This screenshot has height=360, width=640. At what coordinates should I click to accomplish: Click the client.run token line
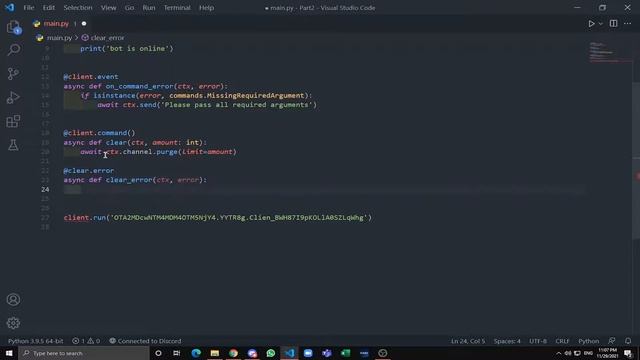click(218, 218)
